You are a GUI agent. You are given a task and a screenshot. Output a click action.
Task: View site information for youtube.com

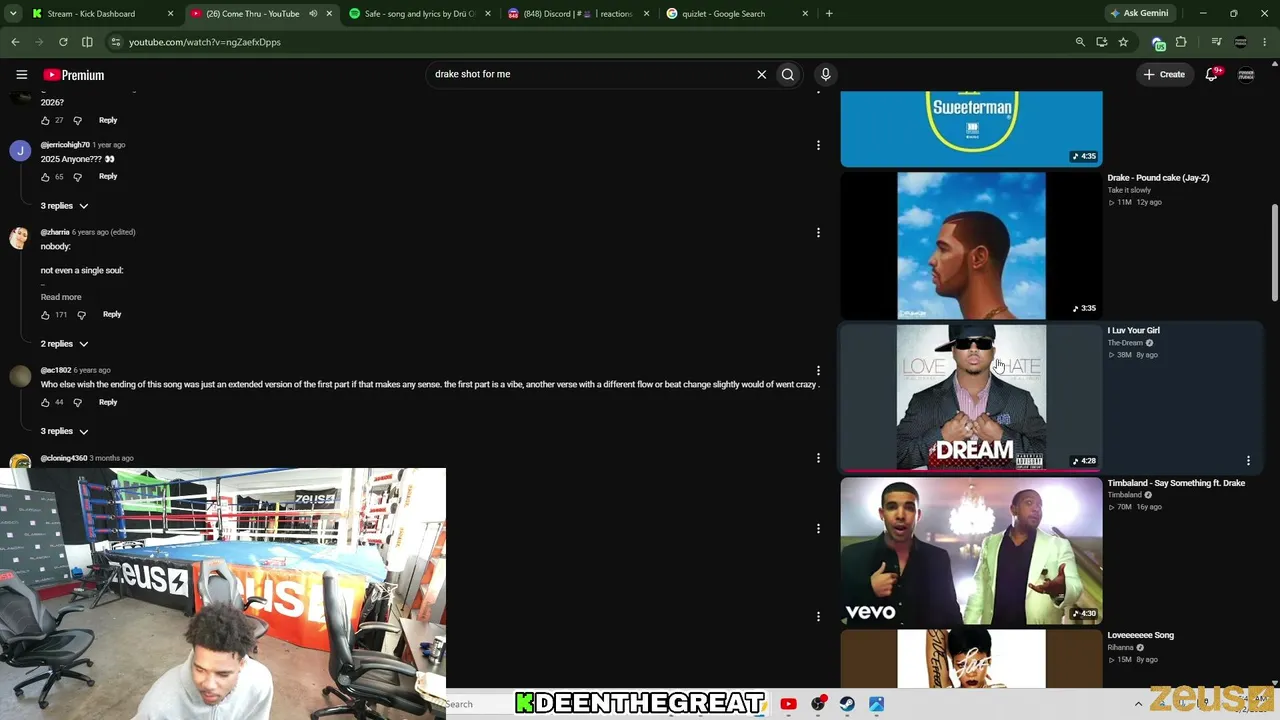[x=116, y=42]
